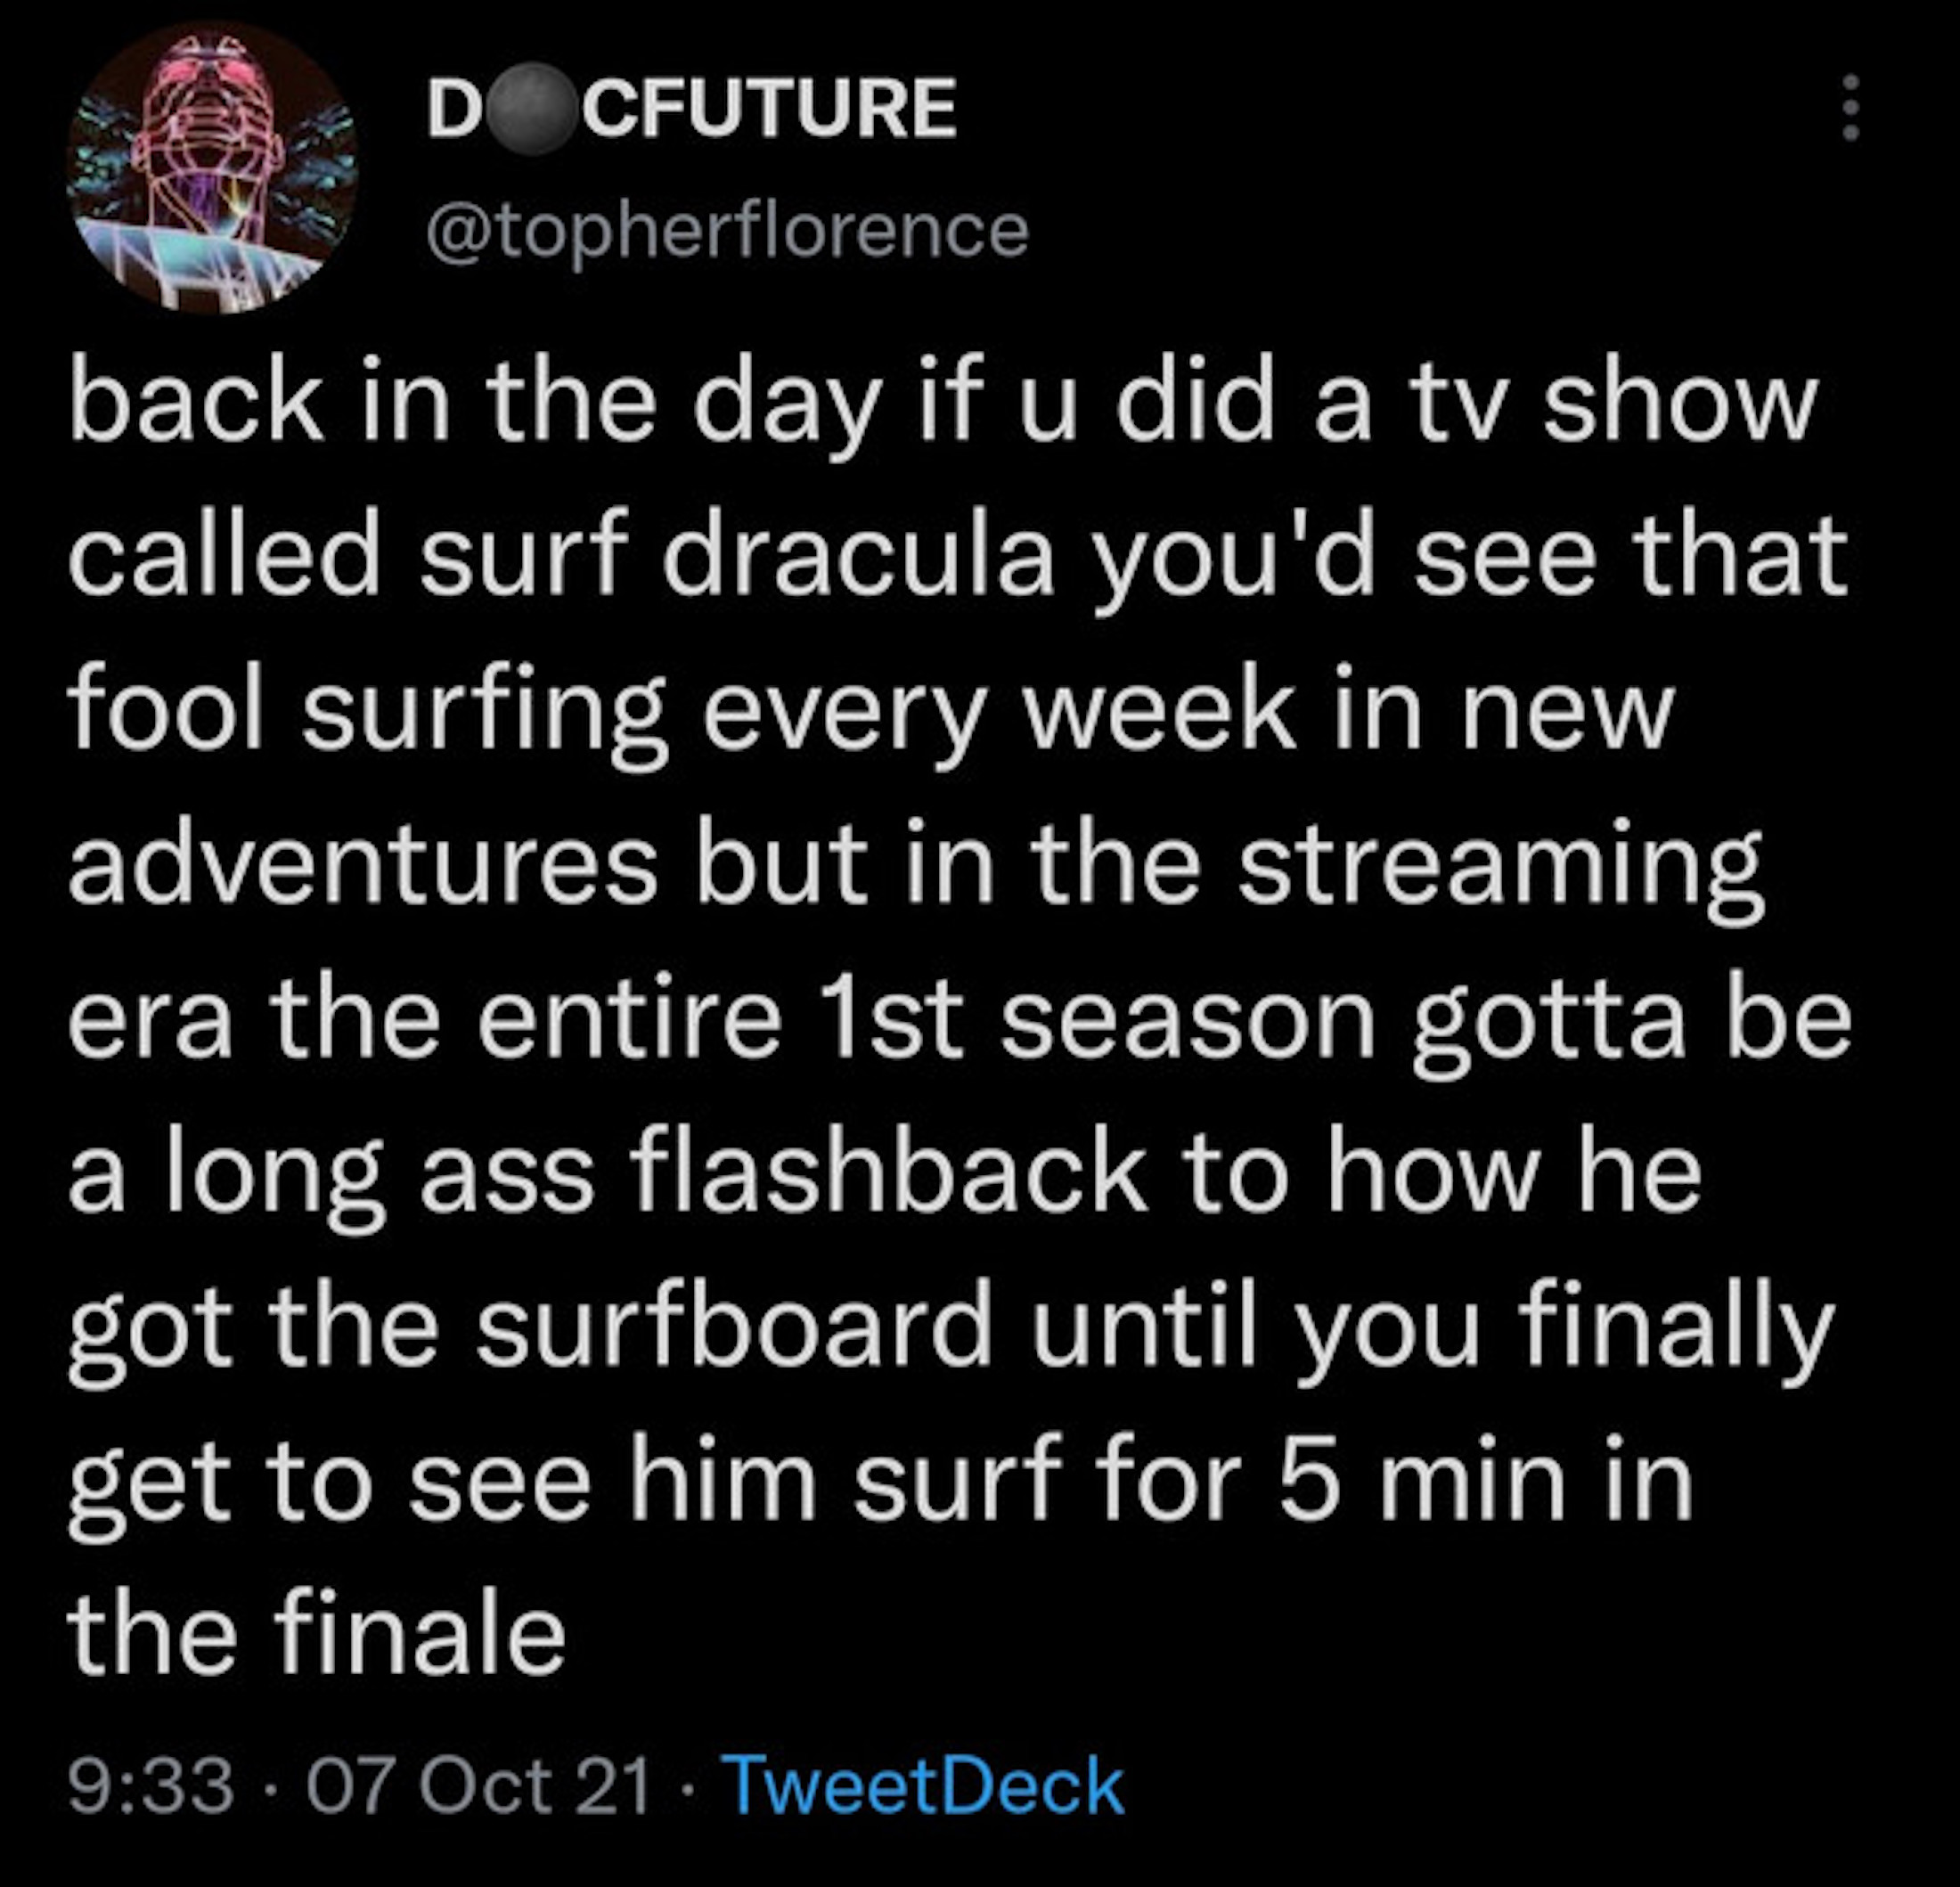Open the DOCFUTURE display name profile link
The image size is (1960, 1887).
tap(690, 108)
